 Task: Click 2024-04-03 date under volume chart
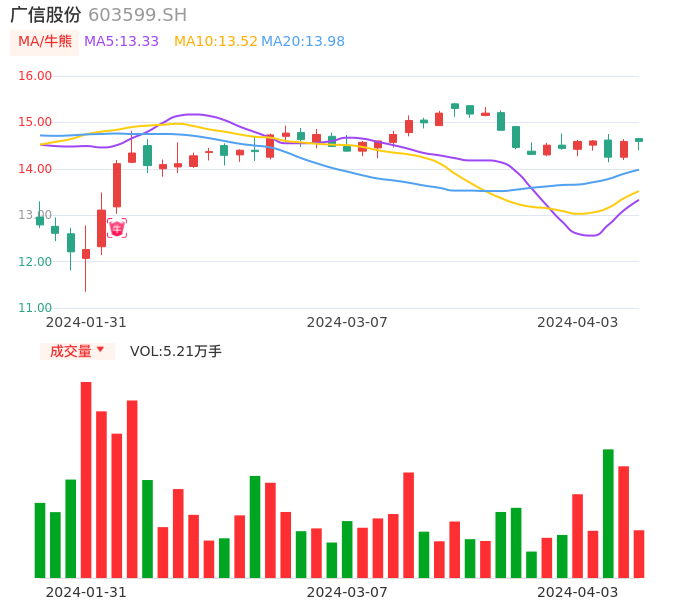point(578,592)
